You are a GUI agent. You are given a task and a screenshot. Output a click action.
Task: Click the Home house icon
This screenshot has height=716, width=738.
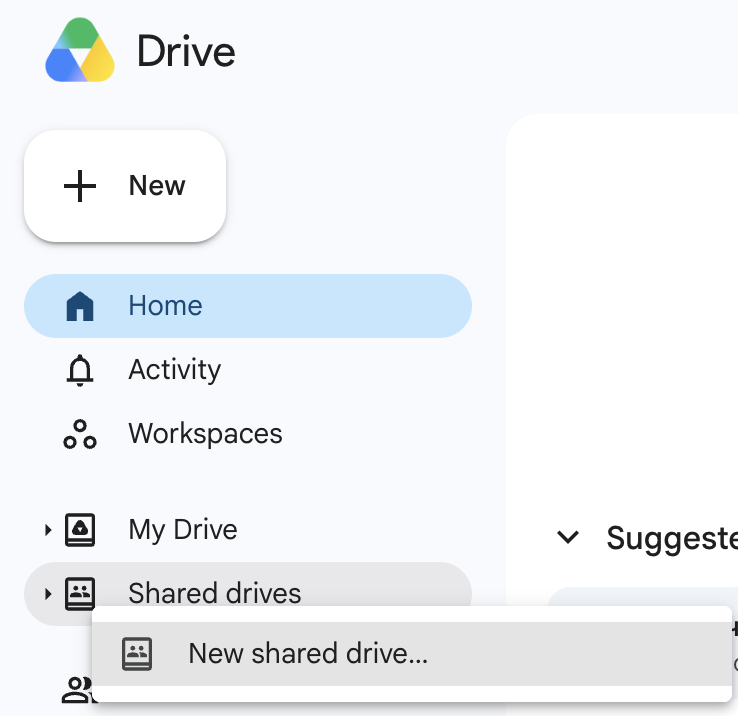click(x=80, y=306)
